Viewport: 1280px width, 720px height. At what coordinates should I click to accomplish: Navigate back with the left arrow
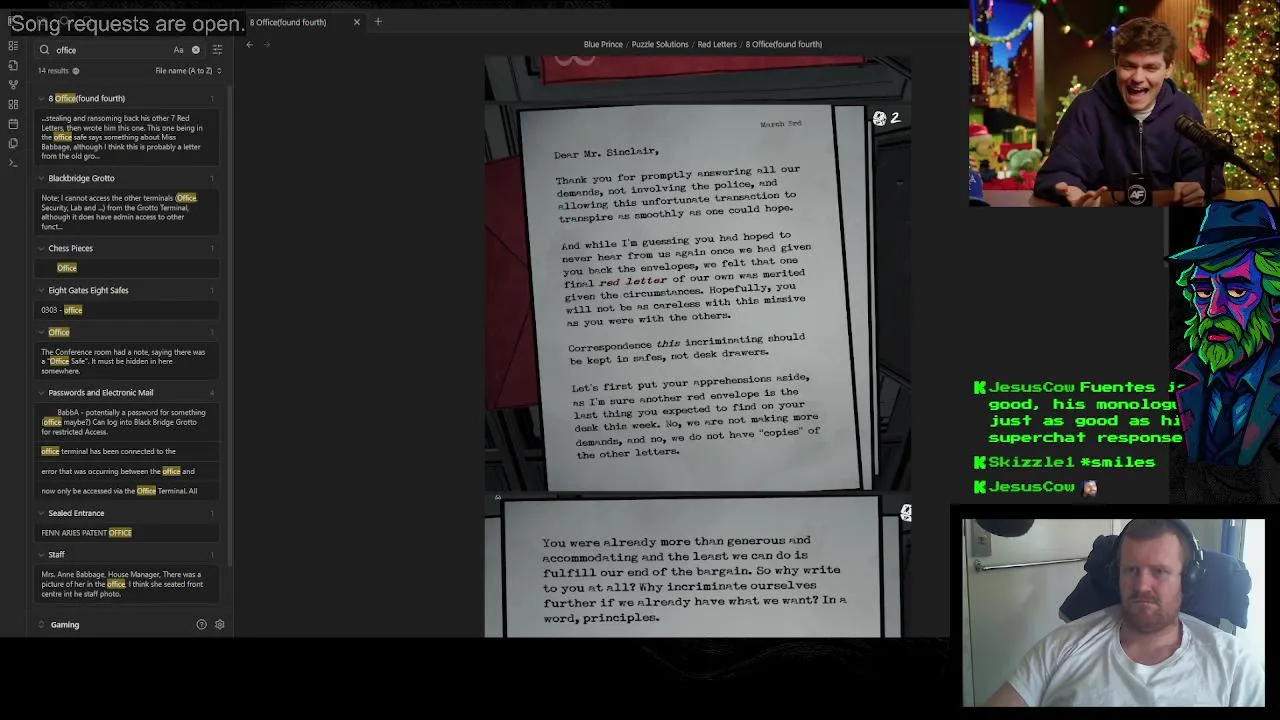click(x=250, y=44)
